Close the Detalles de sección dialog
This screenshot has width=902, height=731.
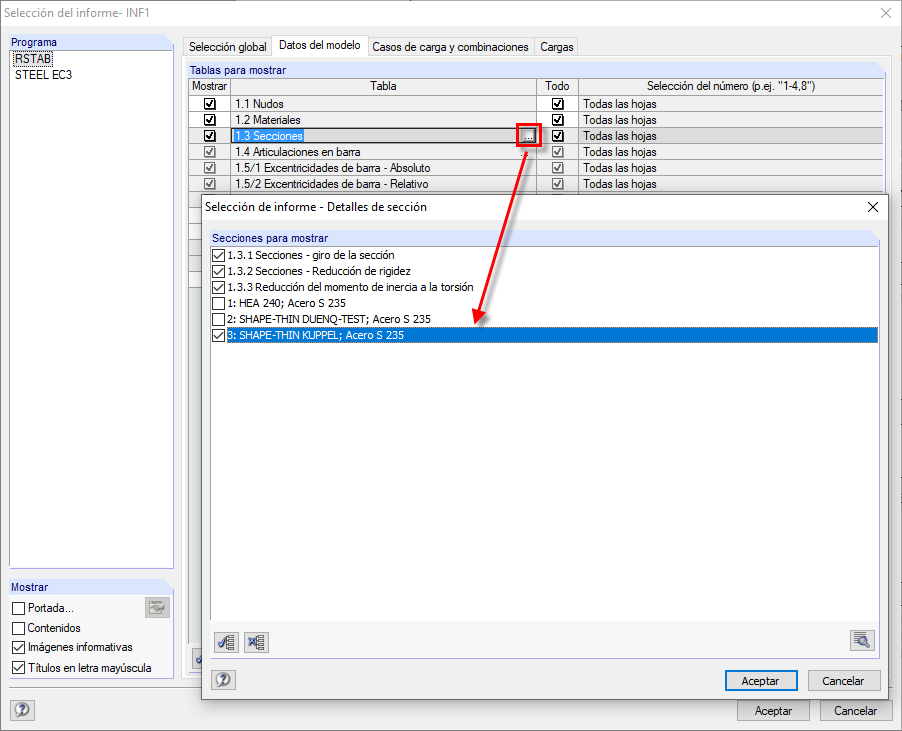click(x=873, y=207)
